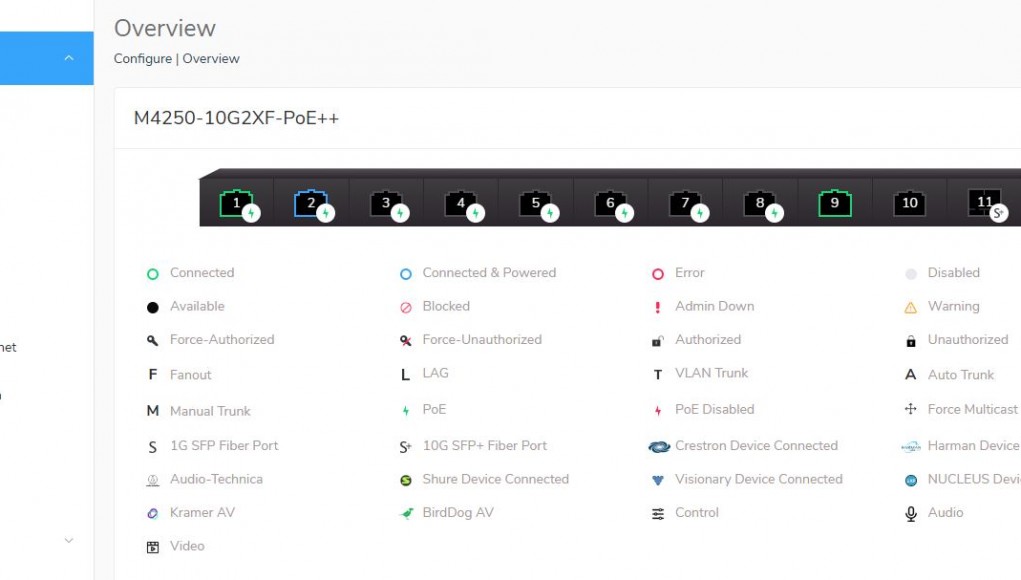Collapse the highlighted blue sidebar section

pos(68,58)
